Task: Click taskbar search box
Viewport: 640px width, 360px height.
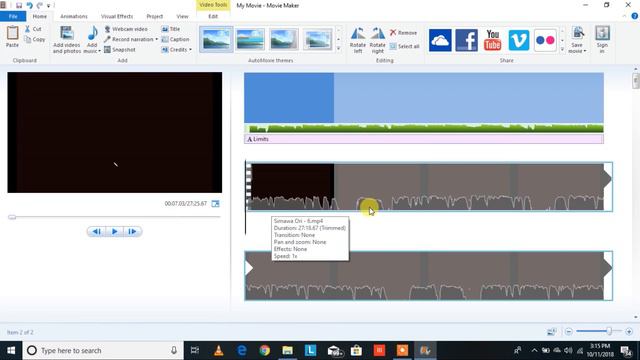Action: (x=103, y=350)
